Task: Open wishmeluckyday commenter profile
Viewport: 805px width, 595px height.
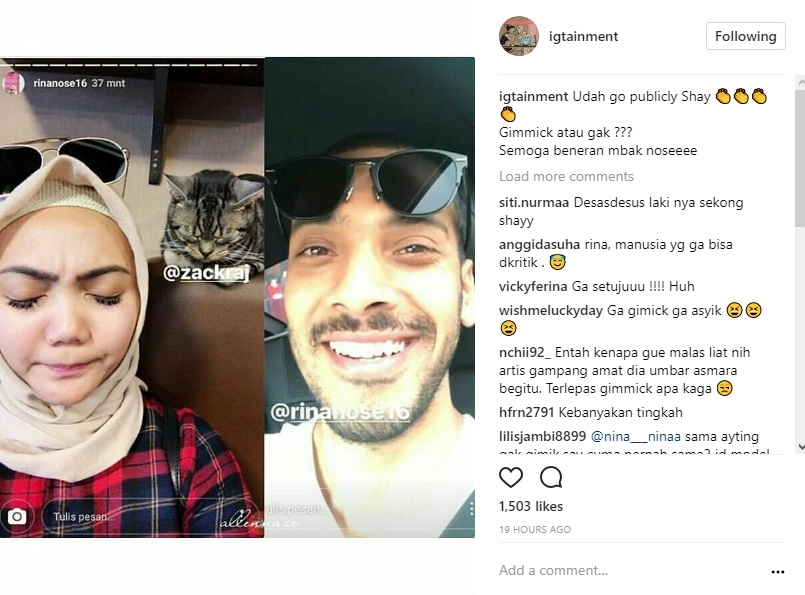Action: (x=551, y=311)
